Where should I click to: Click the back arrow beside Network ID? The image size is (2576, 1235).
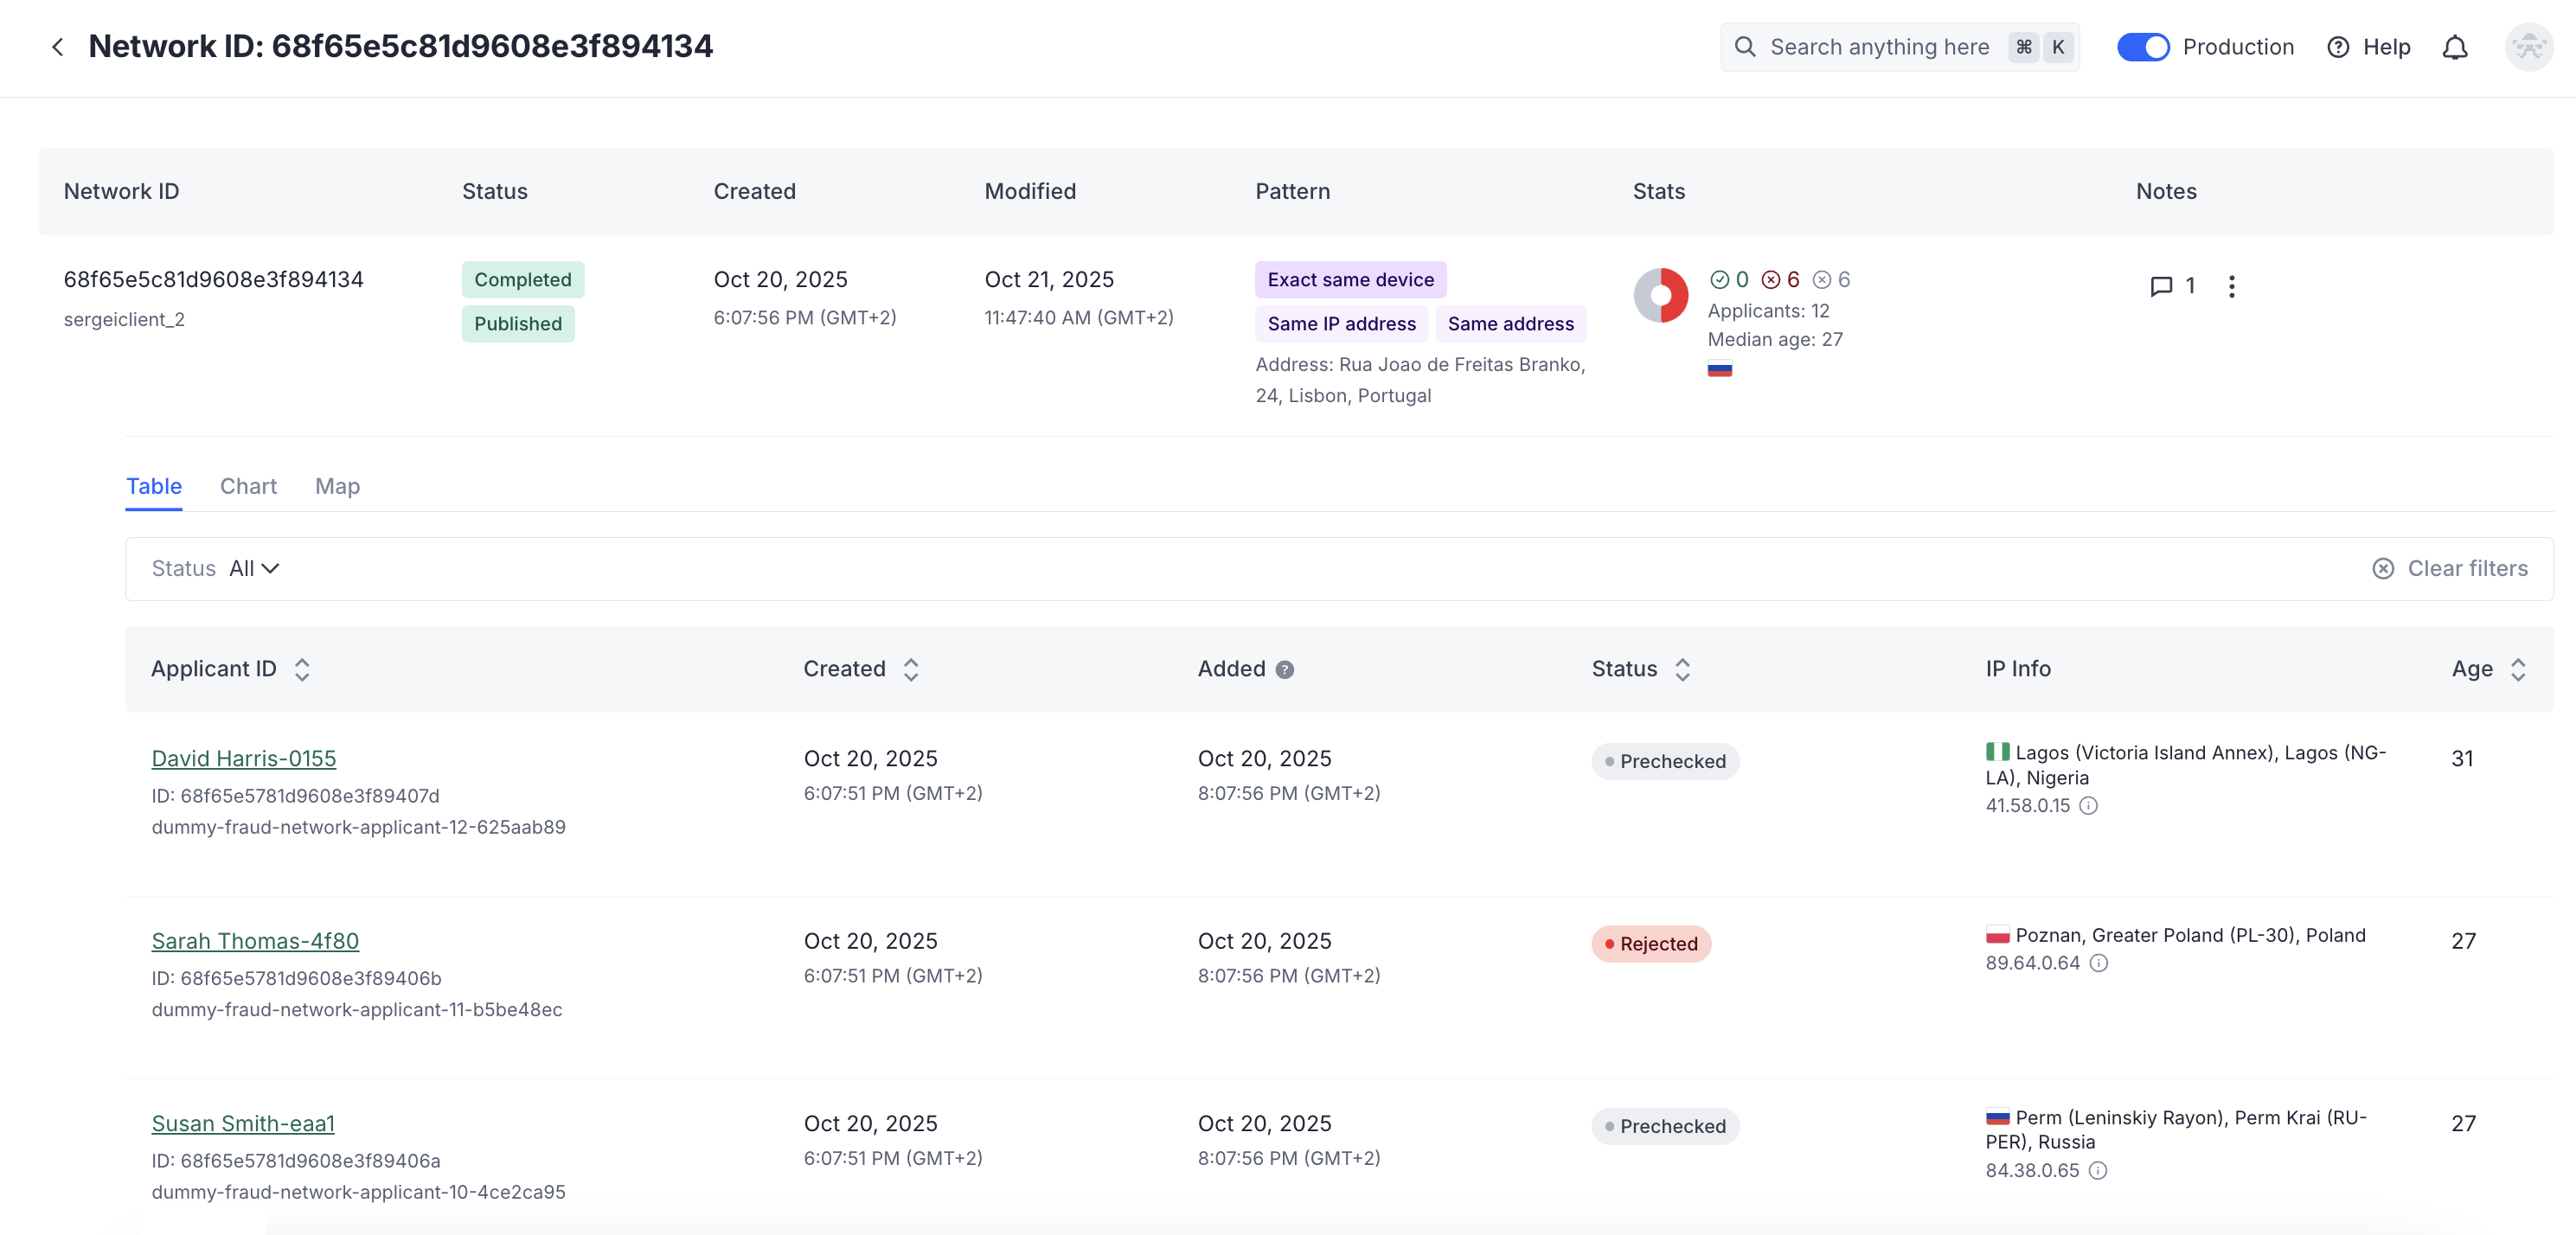coord(58,47)
